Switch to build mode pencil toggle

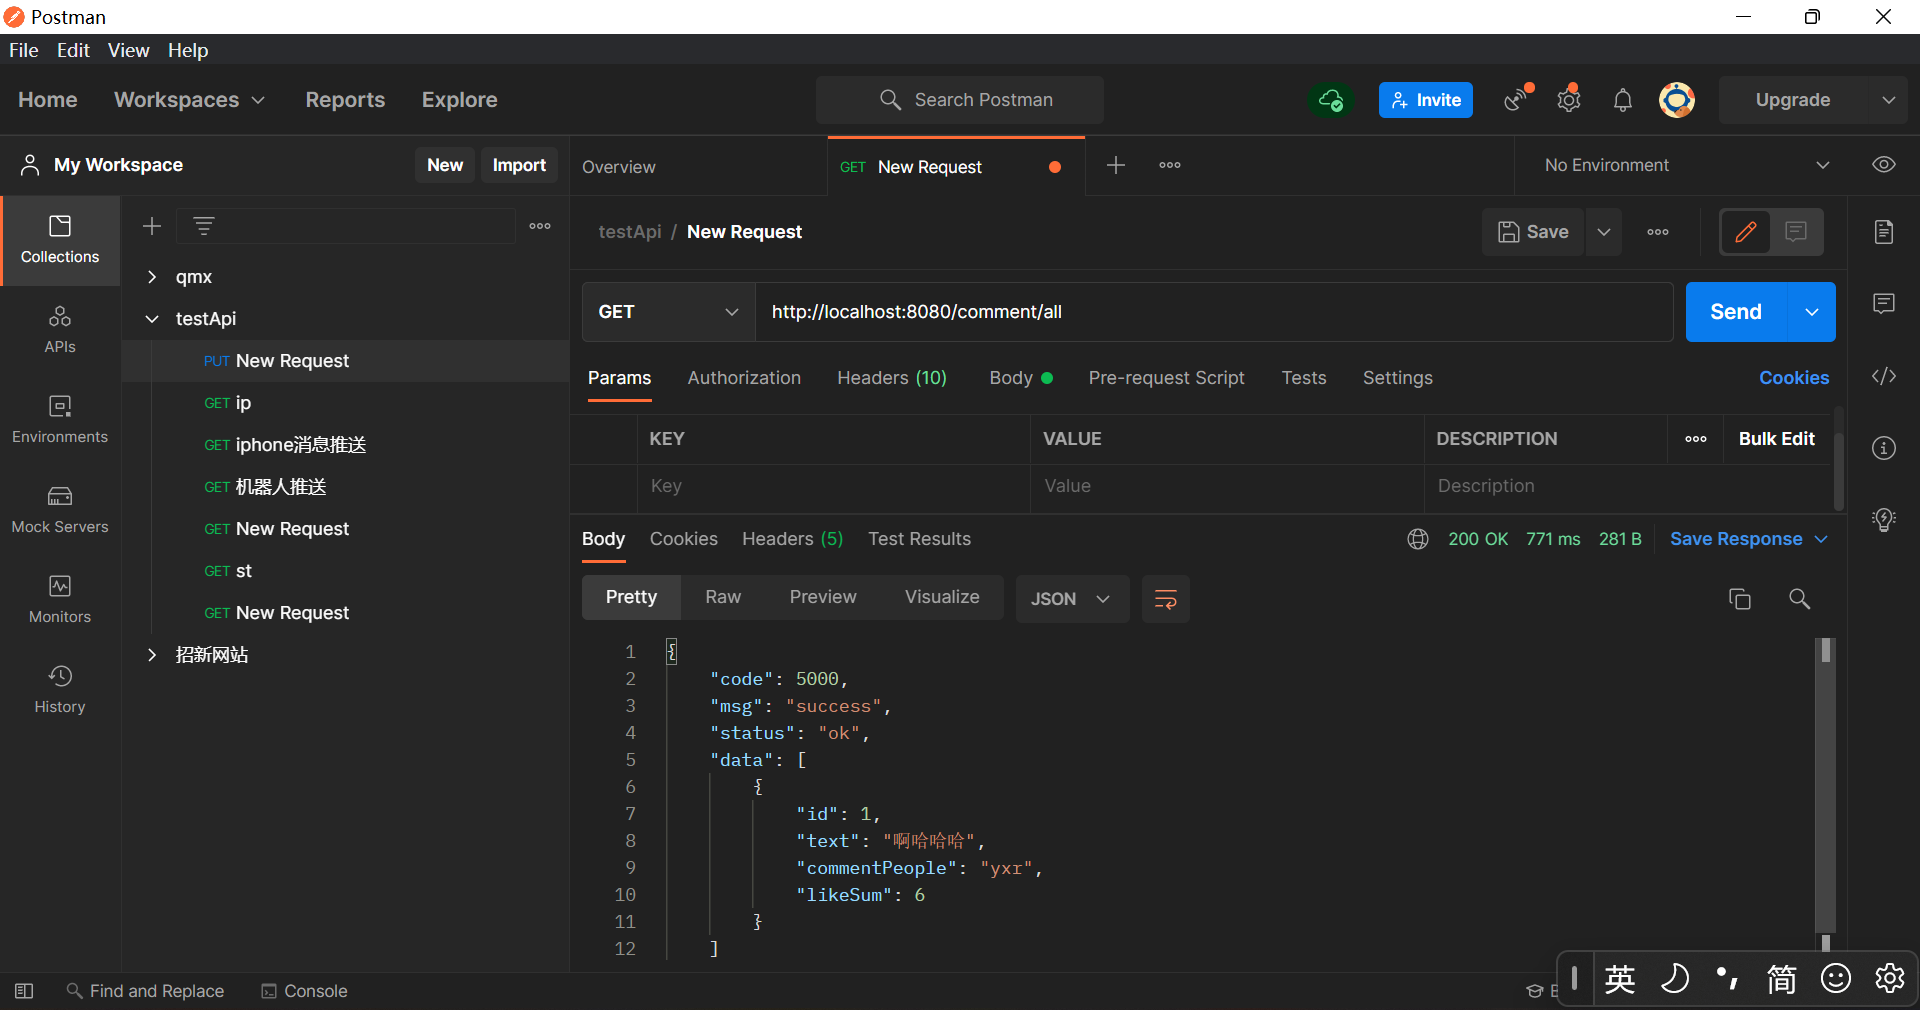(x=1746, y=232)
